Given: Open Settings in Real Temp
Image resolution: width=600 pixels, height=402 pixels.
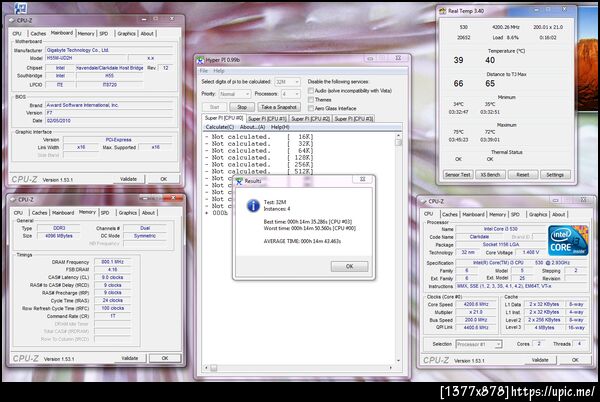Looking at the screenshot, I should tap(555, 174).
